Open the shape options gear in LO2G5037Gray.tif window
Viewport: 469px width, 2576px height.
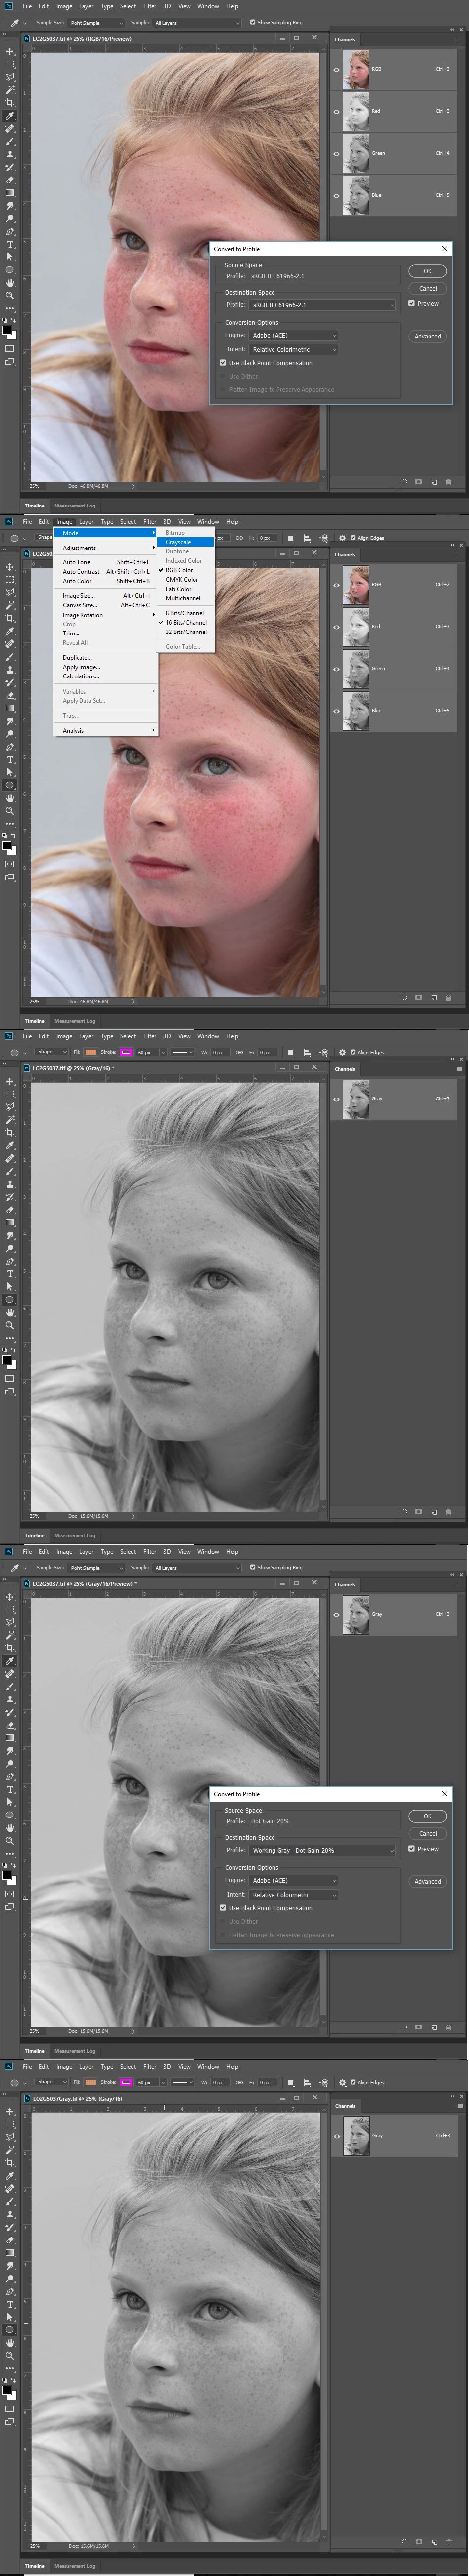point(342,2082)
